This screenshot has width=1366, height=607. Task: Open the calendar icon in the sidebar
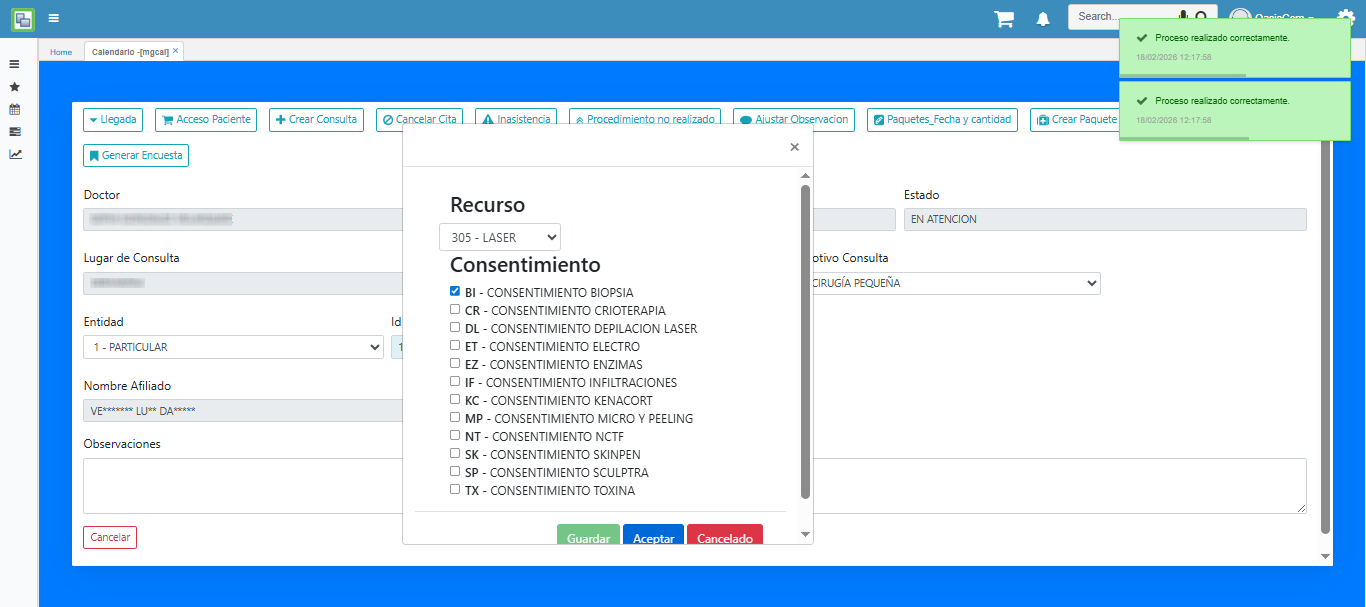(x=14, y=109)
